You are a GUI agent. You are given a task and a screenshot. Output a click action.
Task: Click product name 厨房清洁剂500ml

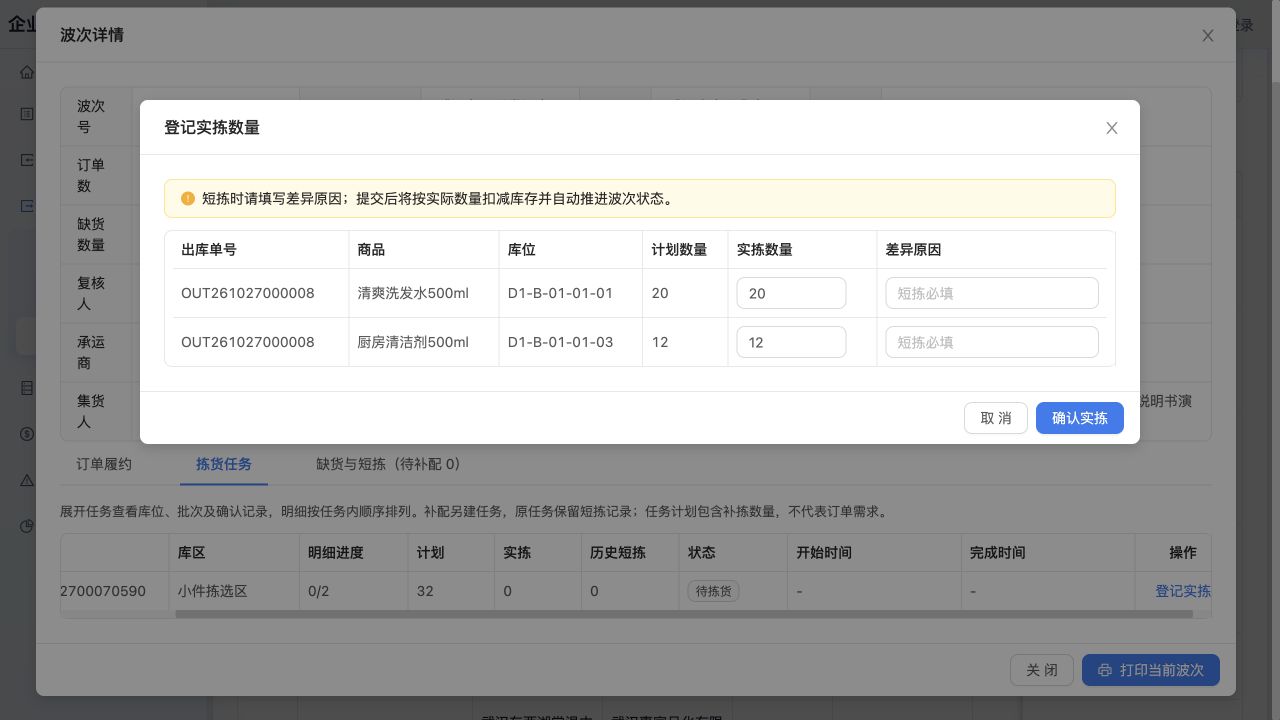point(413,342)
